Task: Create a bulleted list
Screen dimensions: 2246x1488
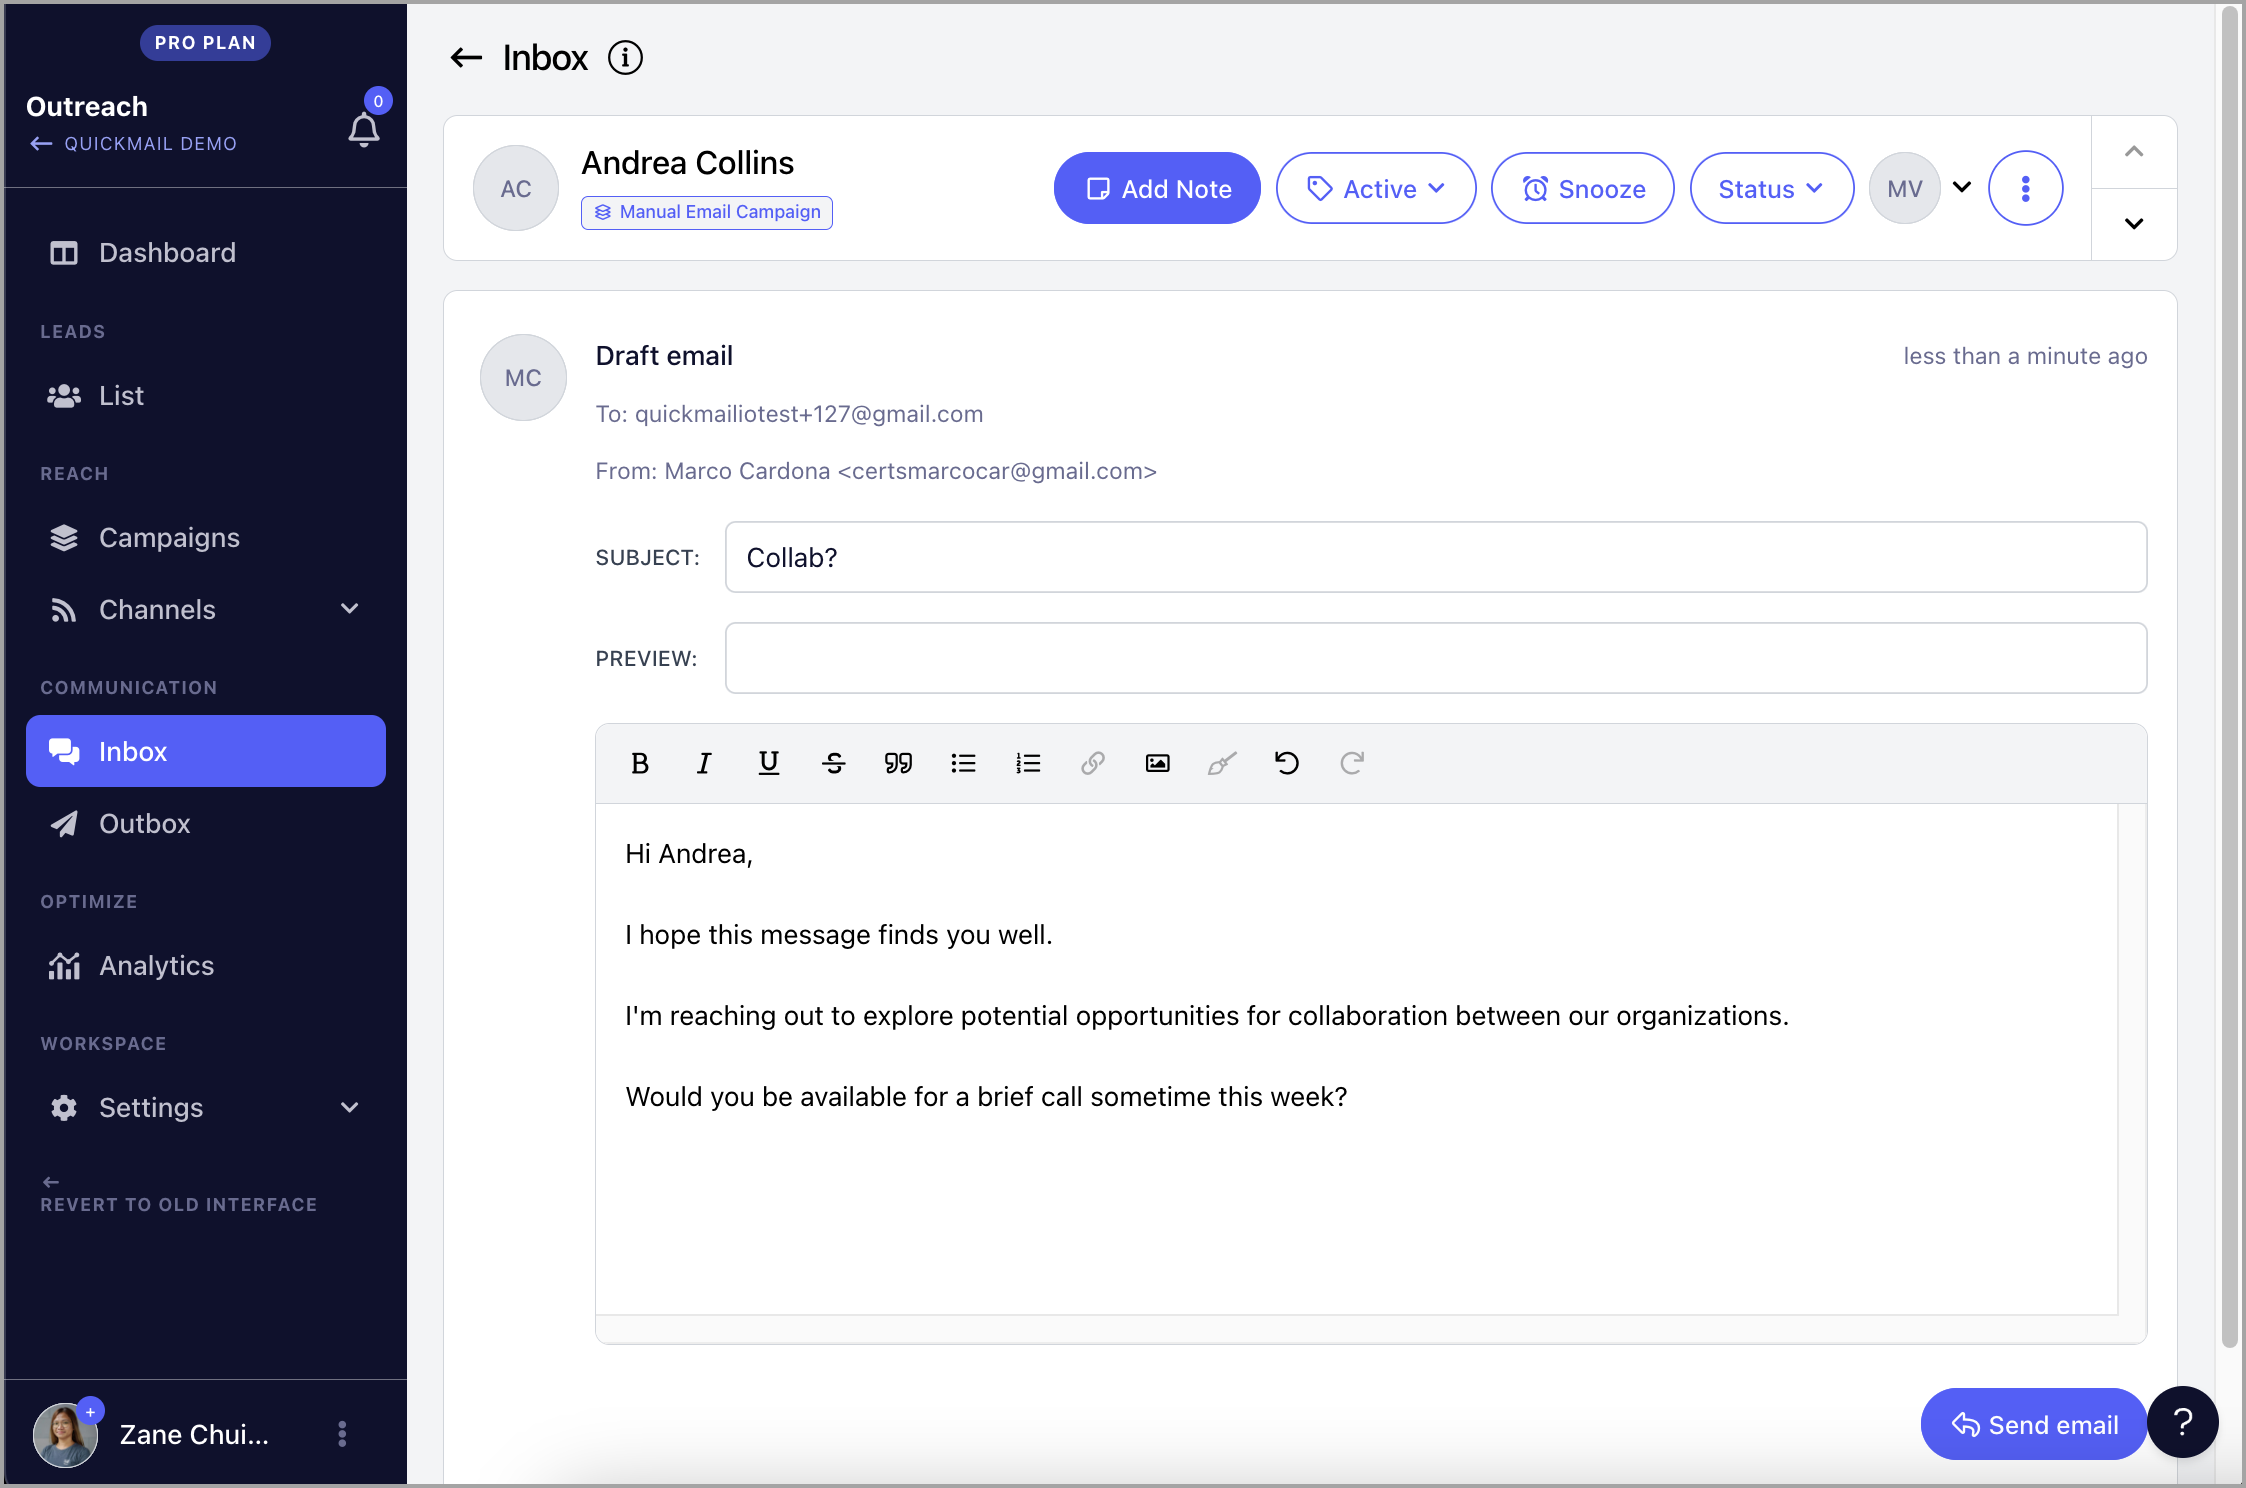Action: pyautogui.click(x=963, y=764)
